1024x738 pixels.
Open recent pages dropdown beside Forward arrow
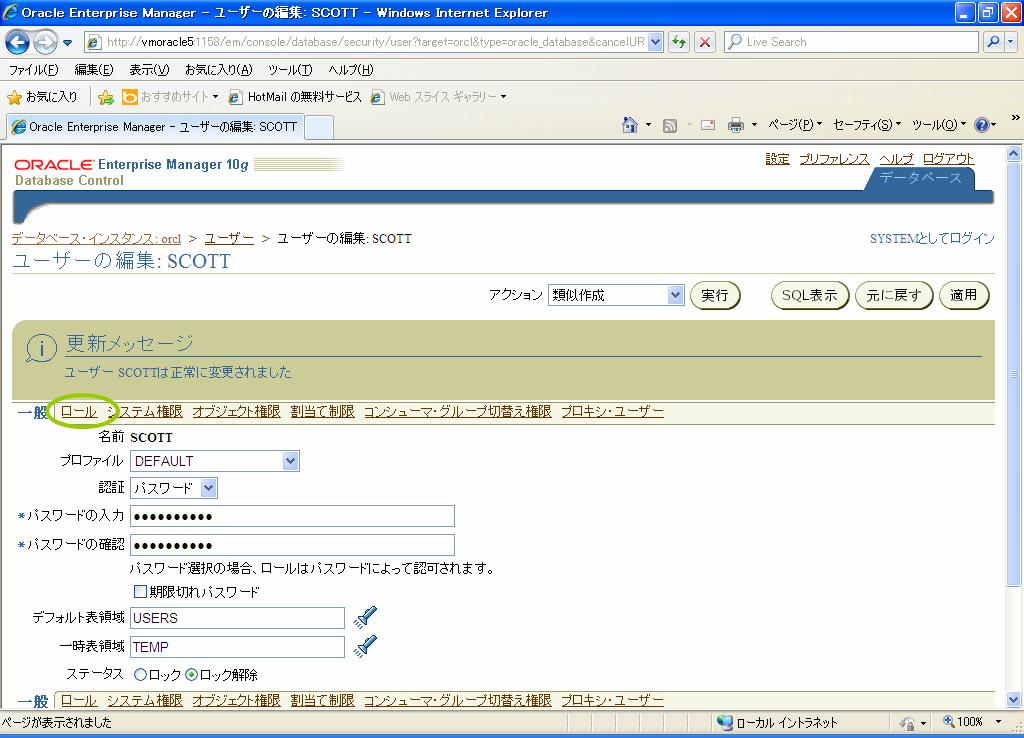pos(67,43)
